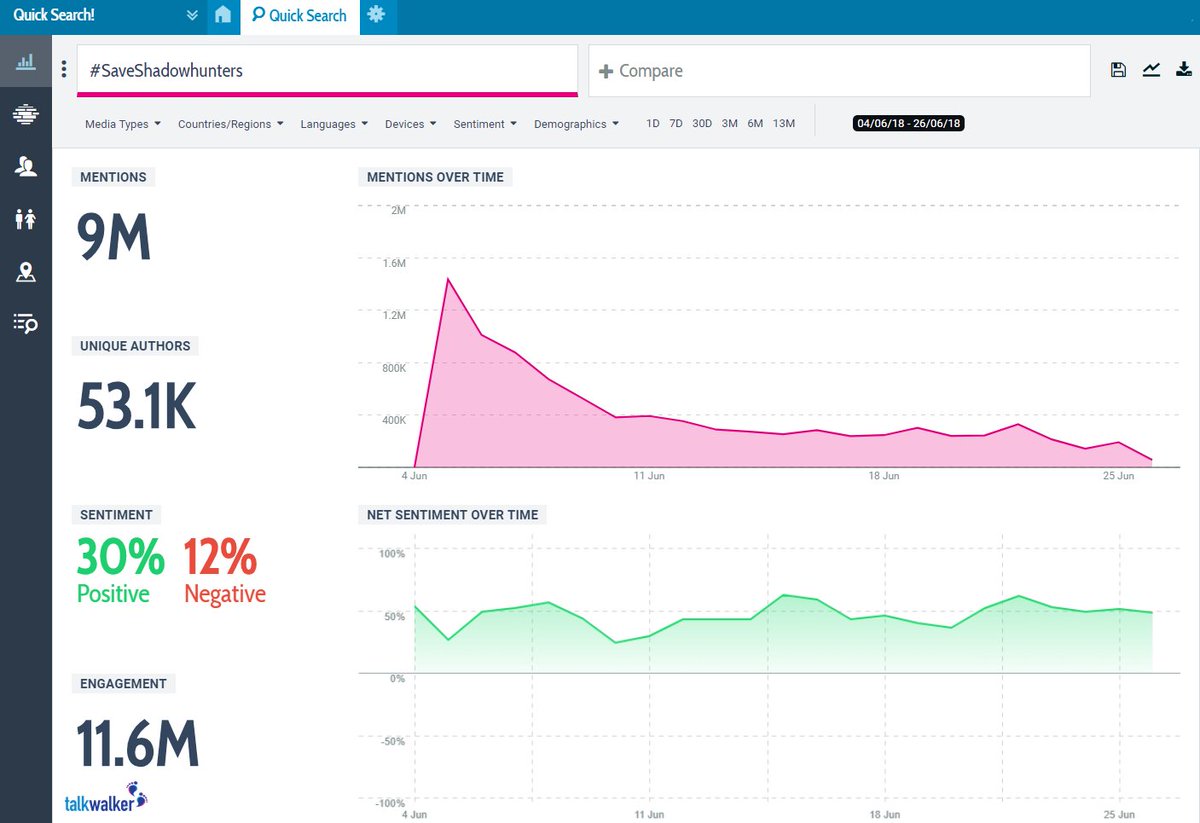Viewport: 1200px width, 823px height.
Task: Click the ENGAGEMENT label
Action: (x=123, y=684)
